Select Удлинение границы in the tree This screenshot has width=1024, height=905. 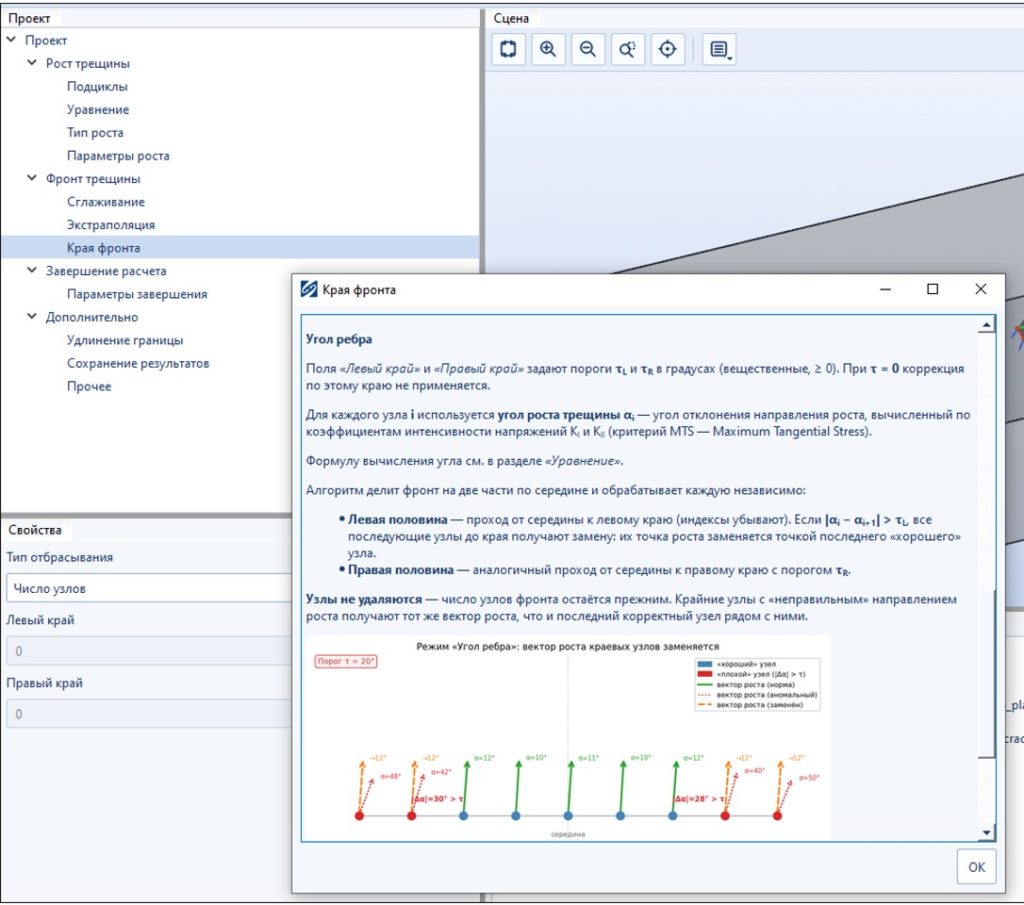[x=125, y=340]
